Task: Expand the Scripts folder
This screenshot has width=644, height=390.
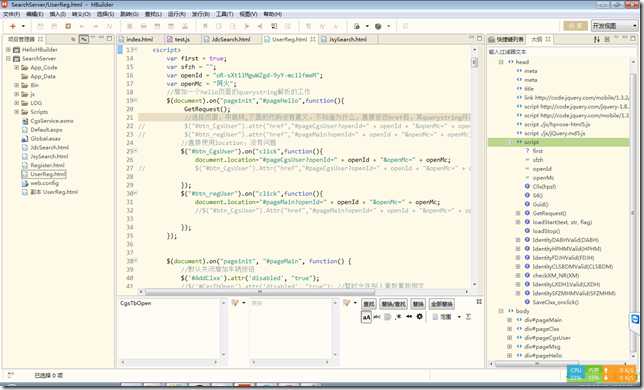Action: click(16, 112)
